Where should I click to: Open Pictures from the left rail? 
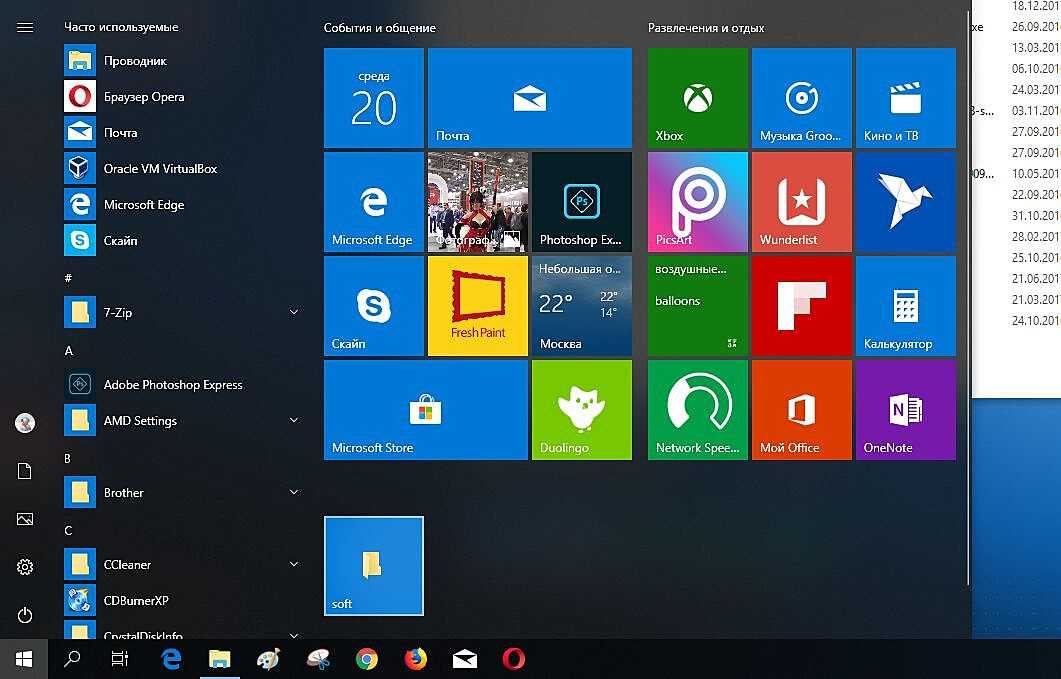[25, 519]
